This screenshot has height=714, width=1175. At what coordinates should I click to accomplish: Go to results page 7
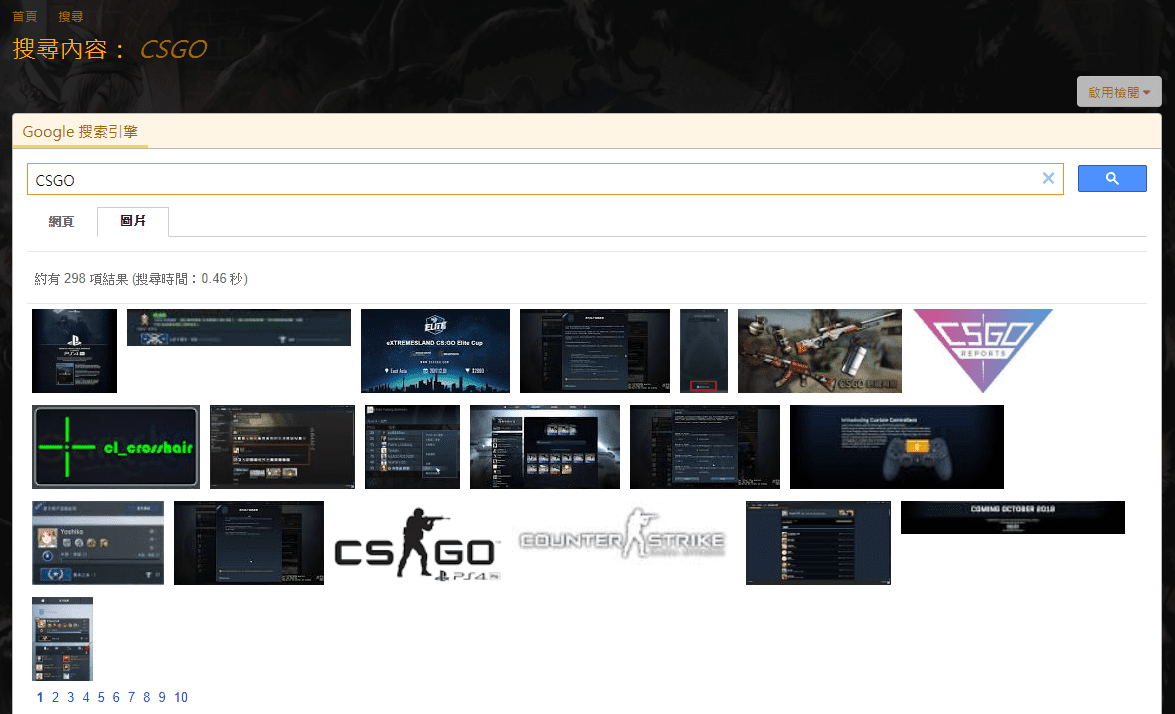click(x=131, y=698)
